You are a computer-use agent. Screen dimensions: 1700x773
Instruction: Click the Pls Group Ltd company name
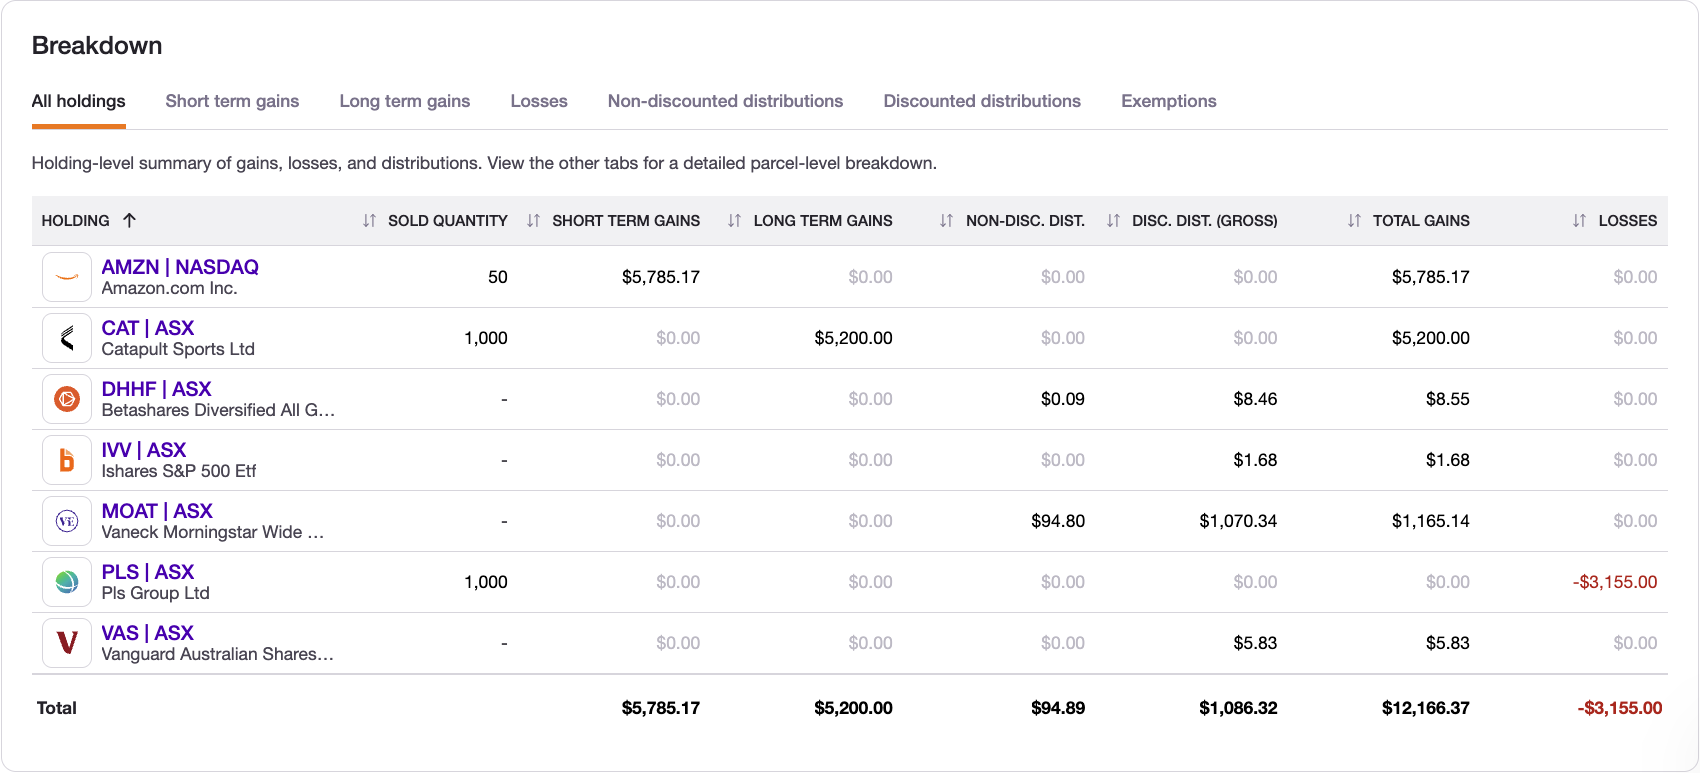[155, 593]
